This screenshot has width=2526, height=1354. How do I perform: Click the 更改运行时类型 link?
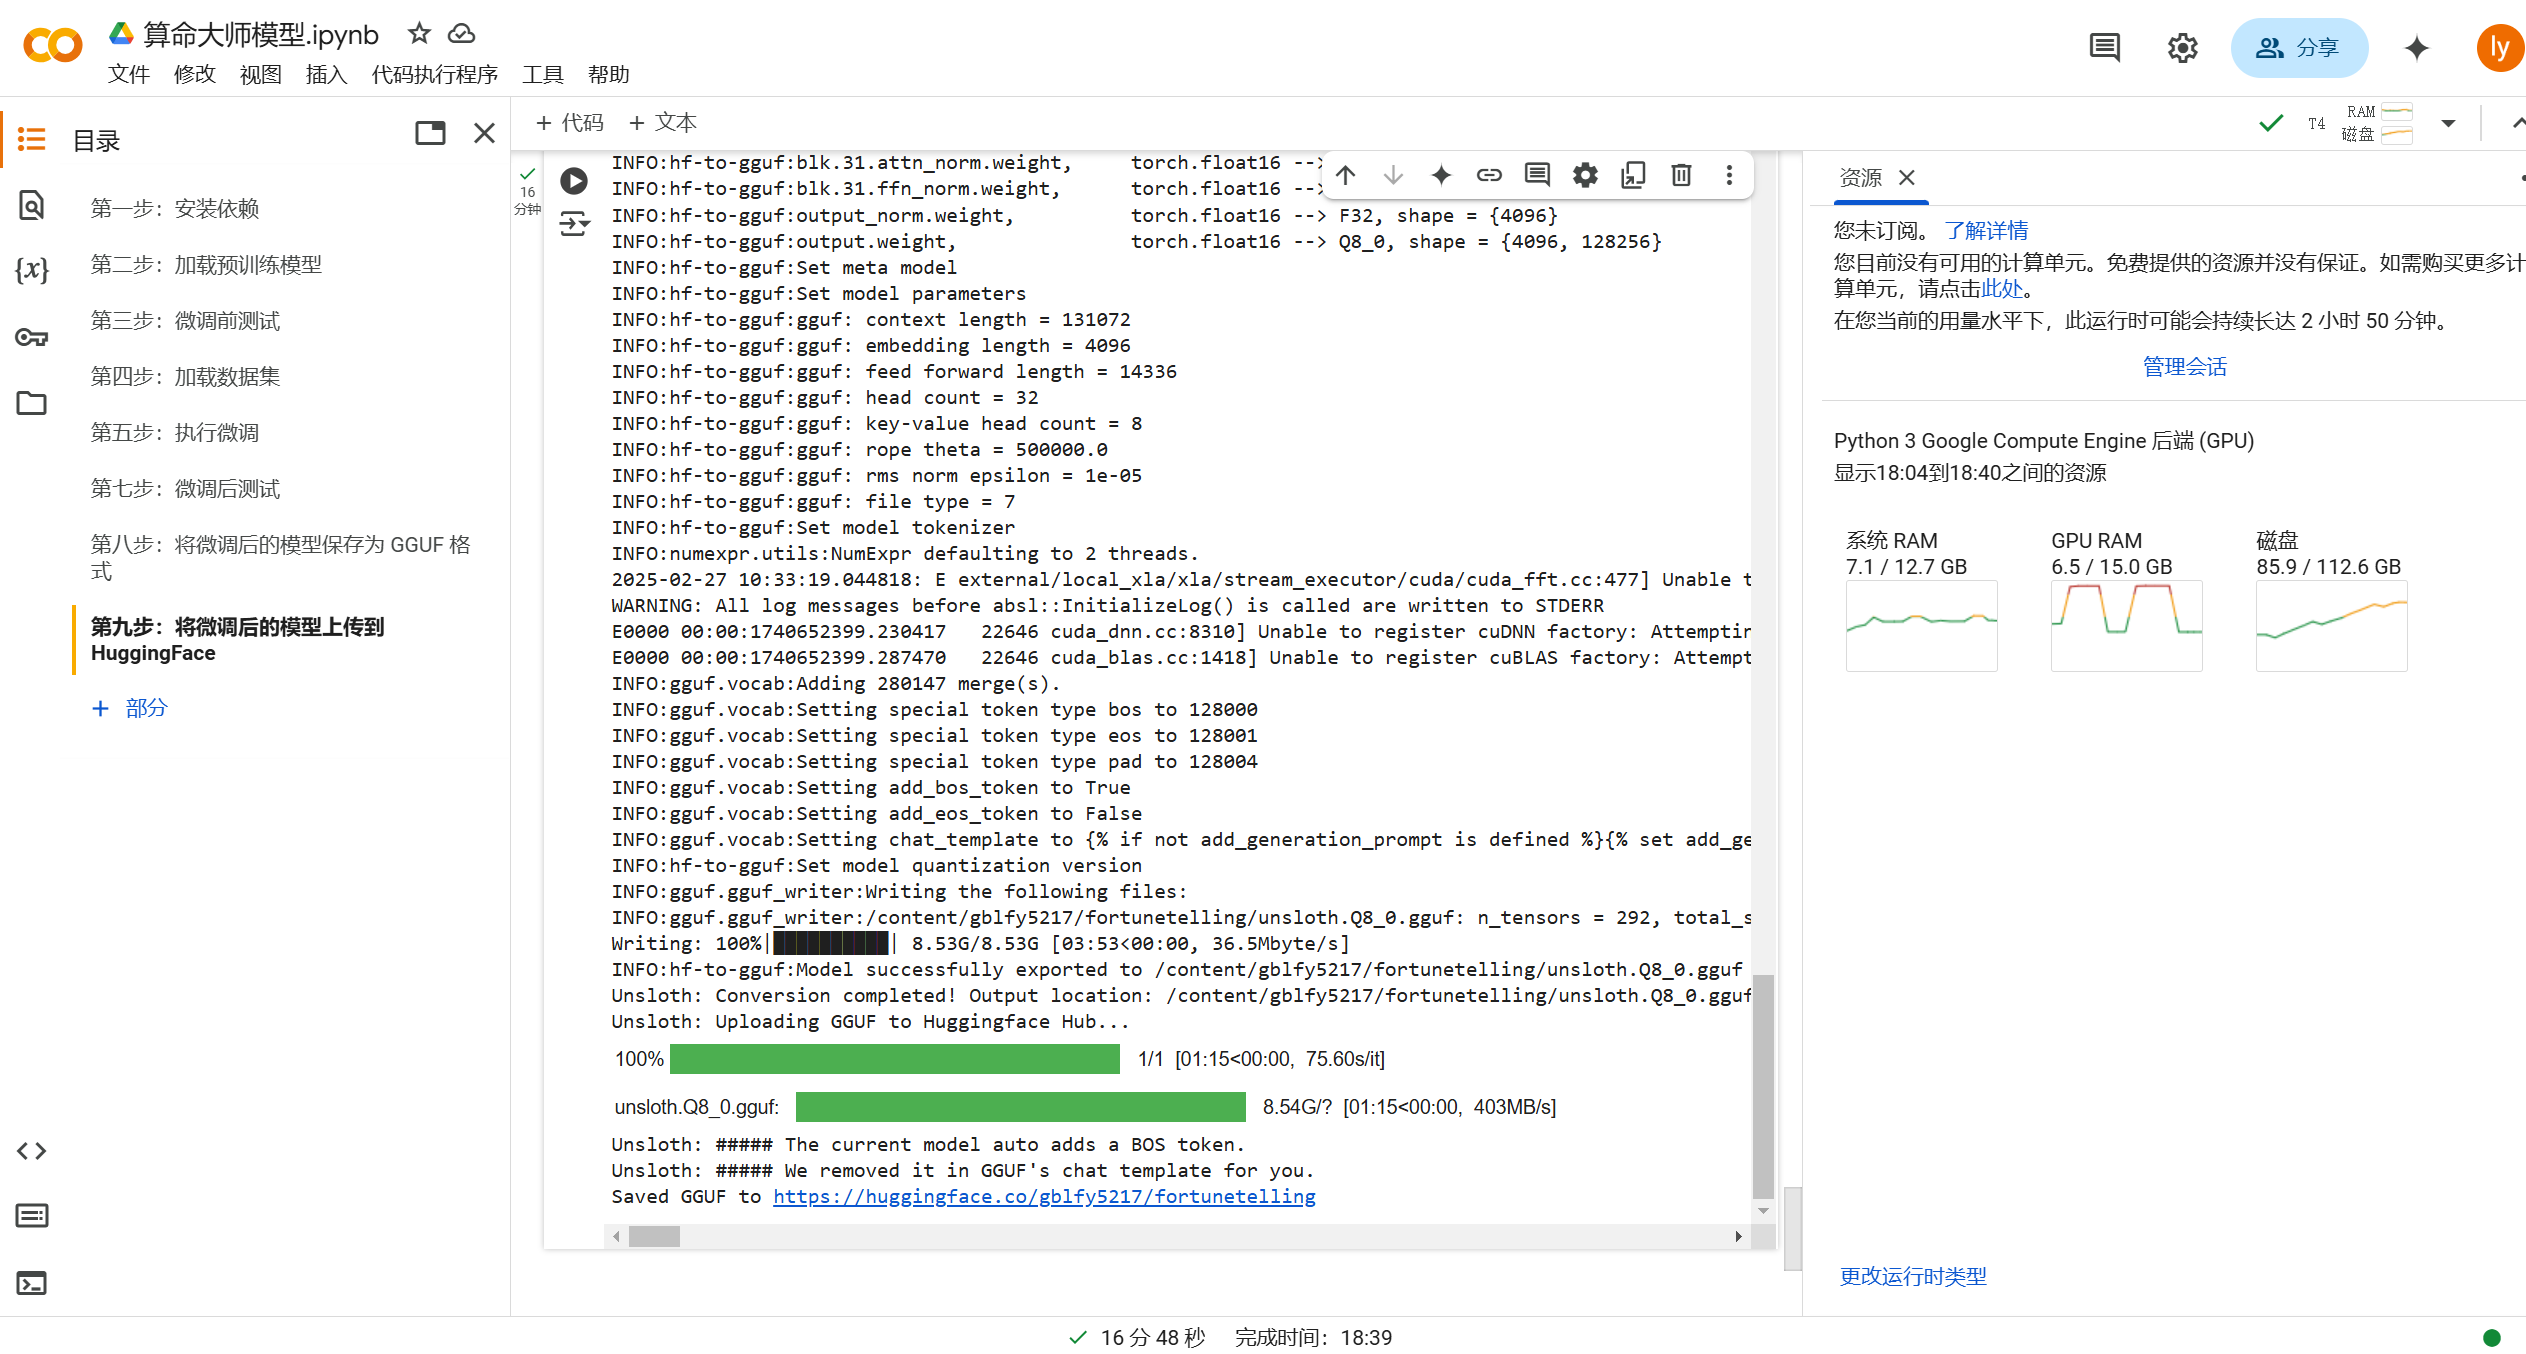click(1912, 1277)
